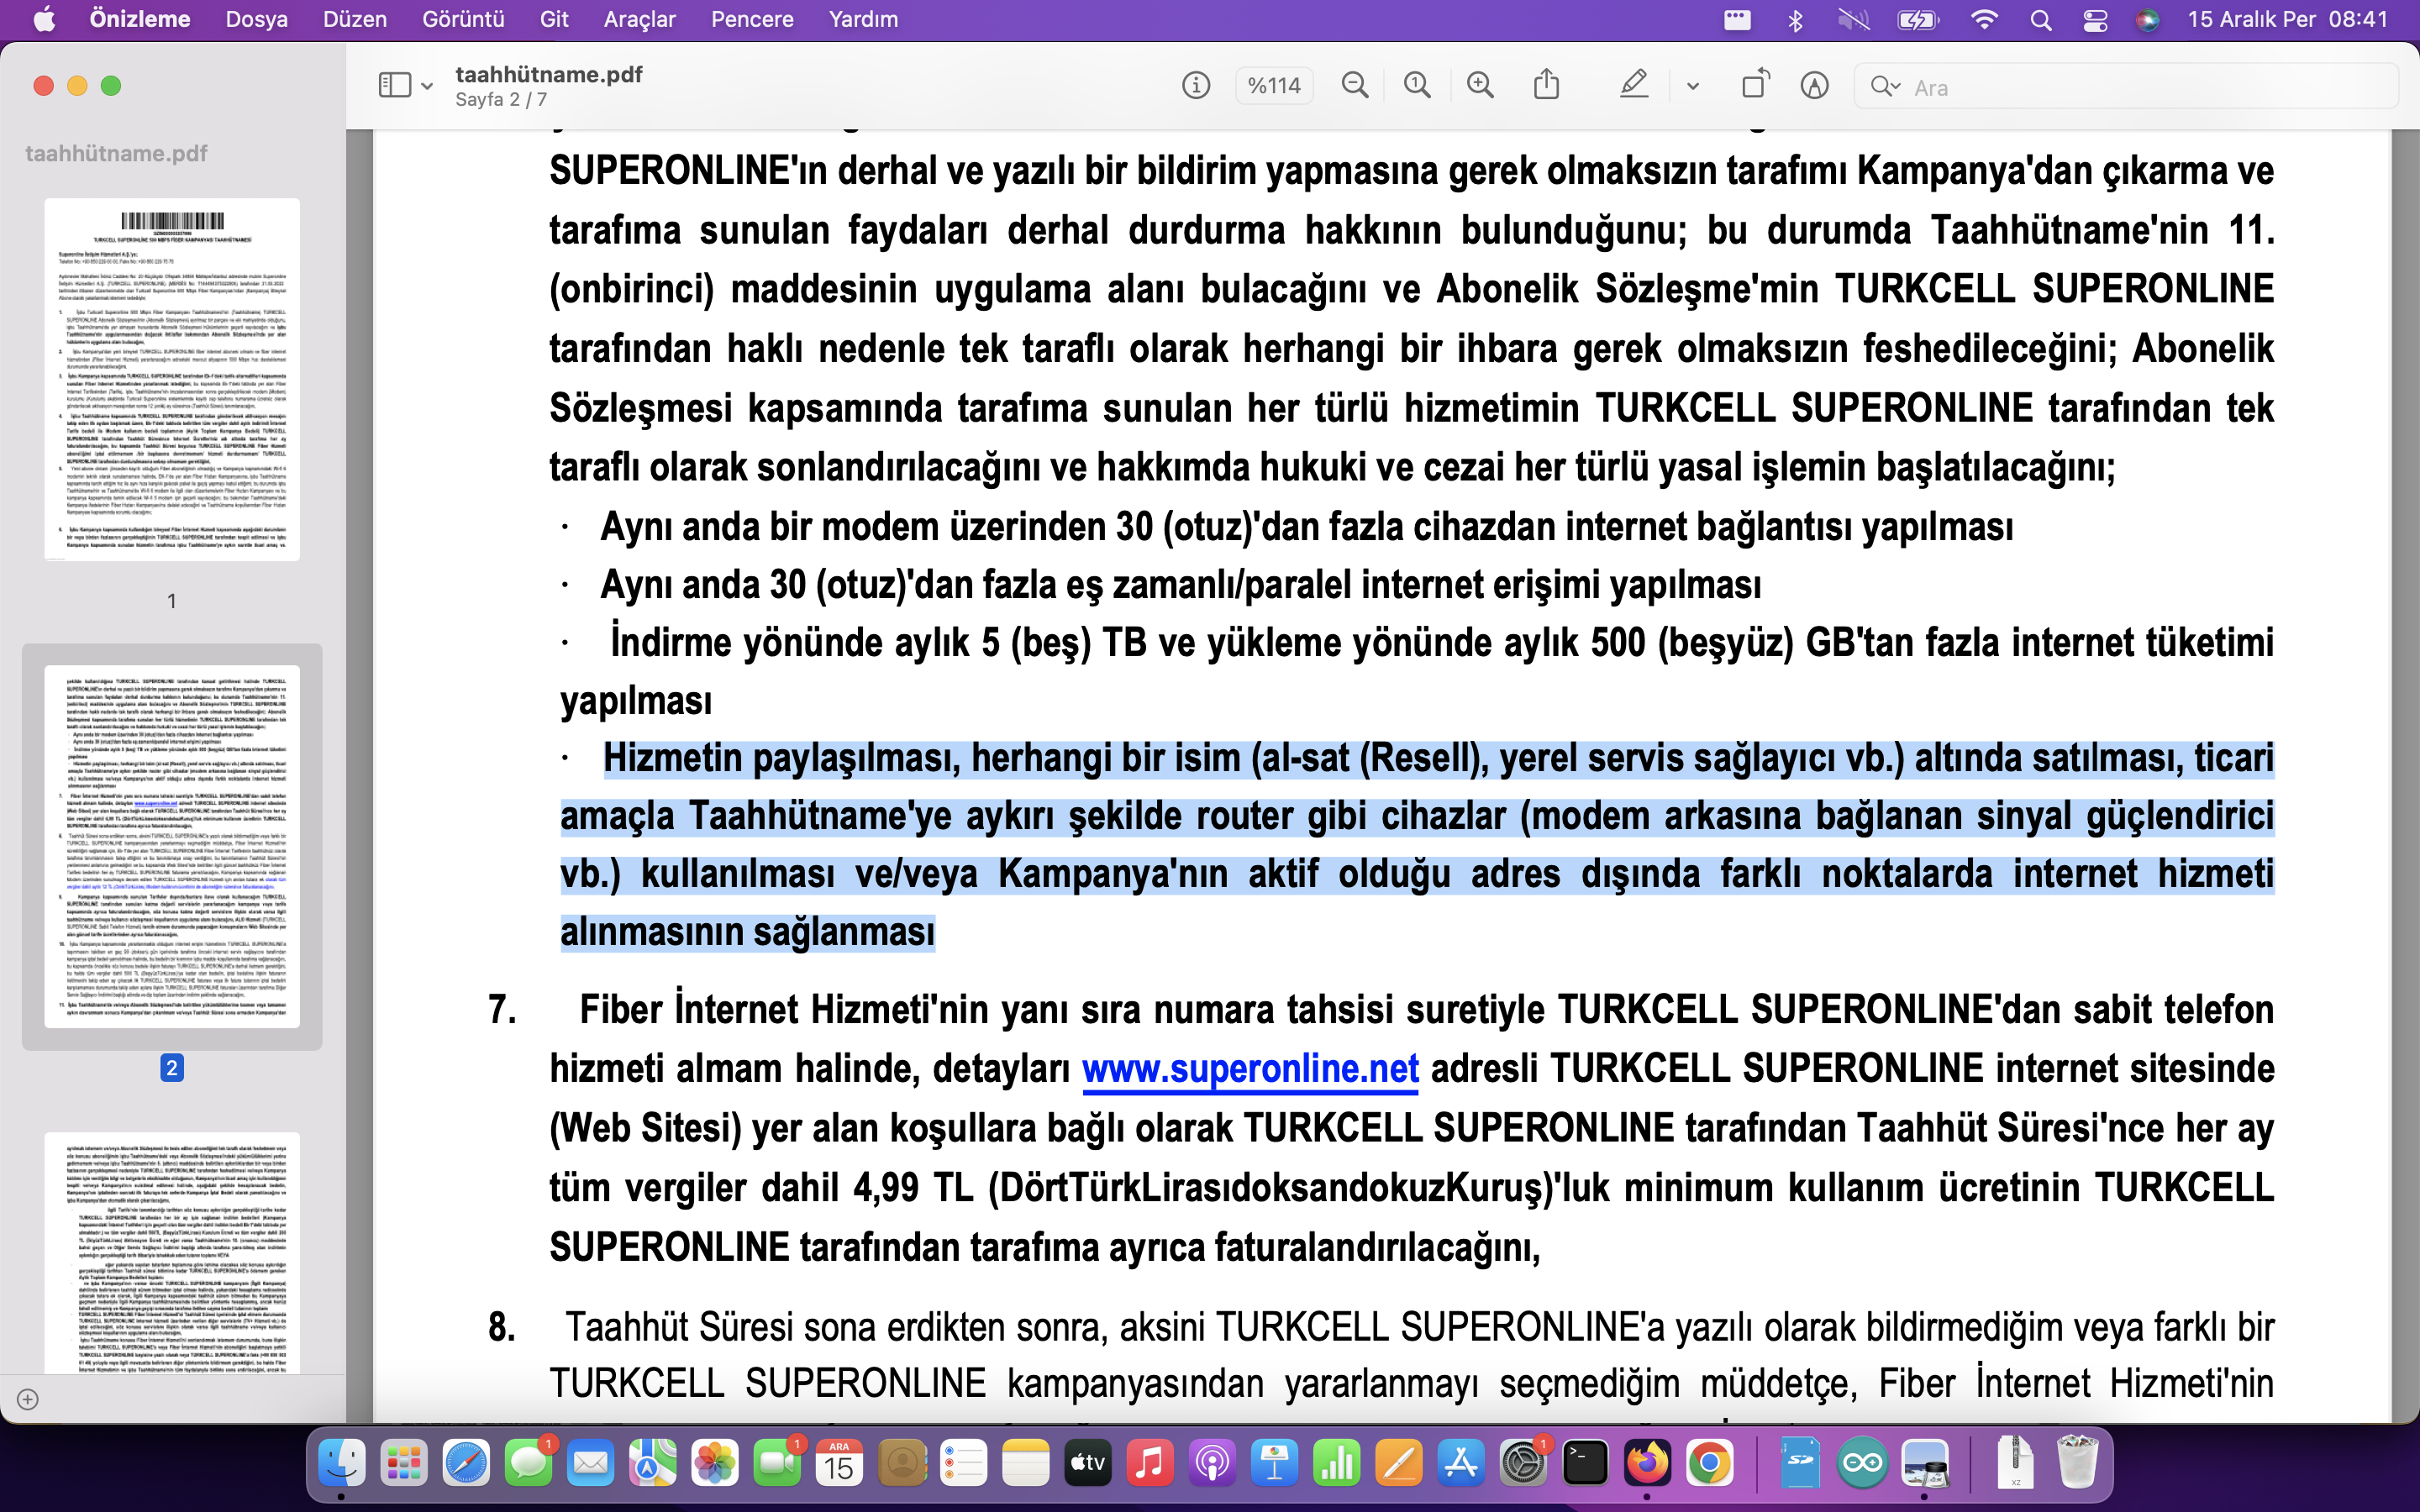The image size is (2420, 1512).
Task: Open Mail from the Dock
Action: pos(590,1463)
